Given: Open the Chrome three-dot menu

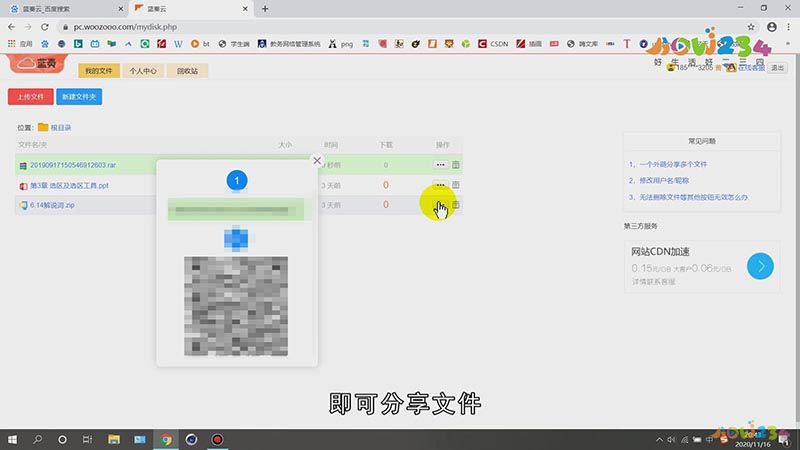Looking at the screenshot, I should 789,27.
